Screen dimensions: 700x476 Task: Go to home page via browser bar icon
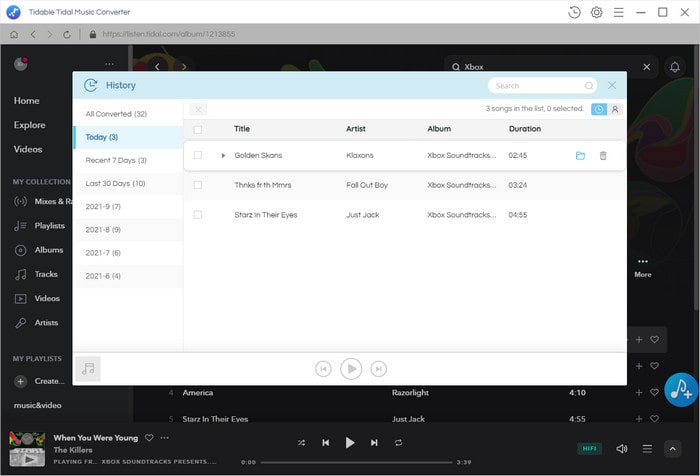pyautogui.click(x=14, y=34)
